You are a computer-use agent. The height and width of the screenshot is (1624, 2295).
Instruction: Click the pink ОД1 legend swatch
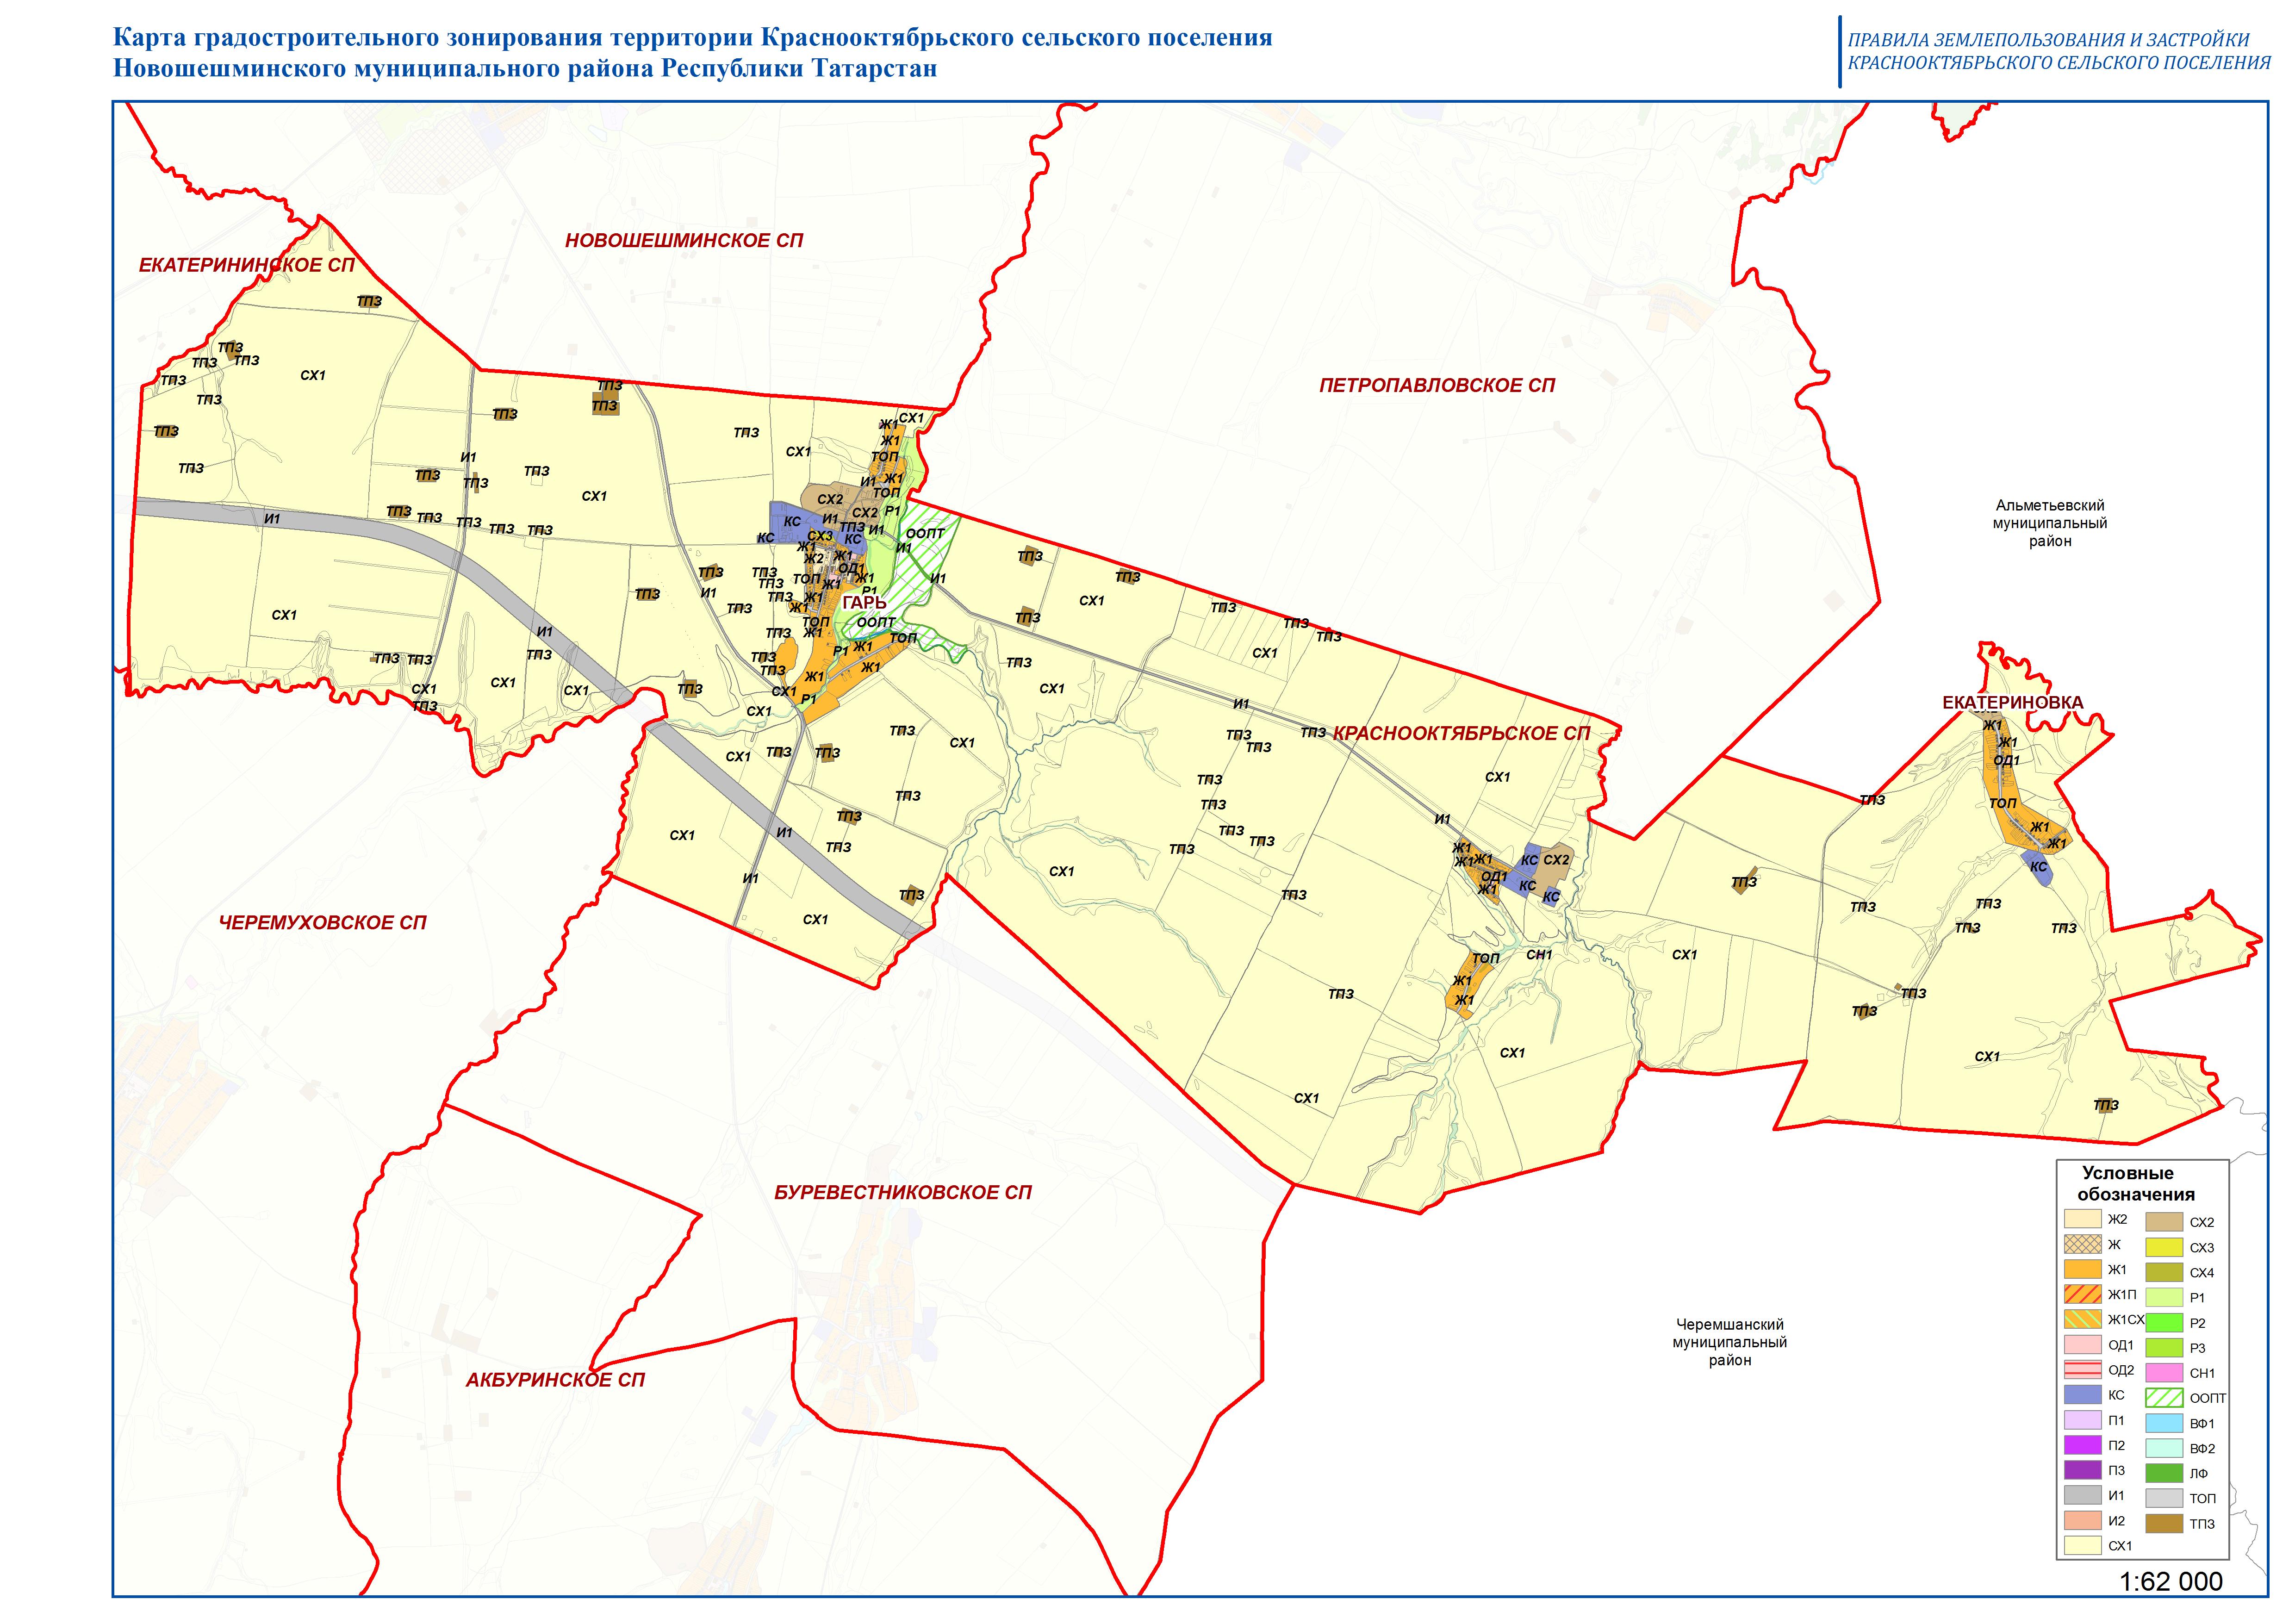click(x=2082, y=1345)
